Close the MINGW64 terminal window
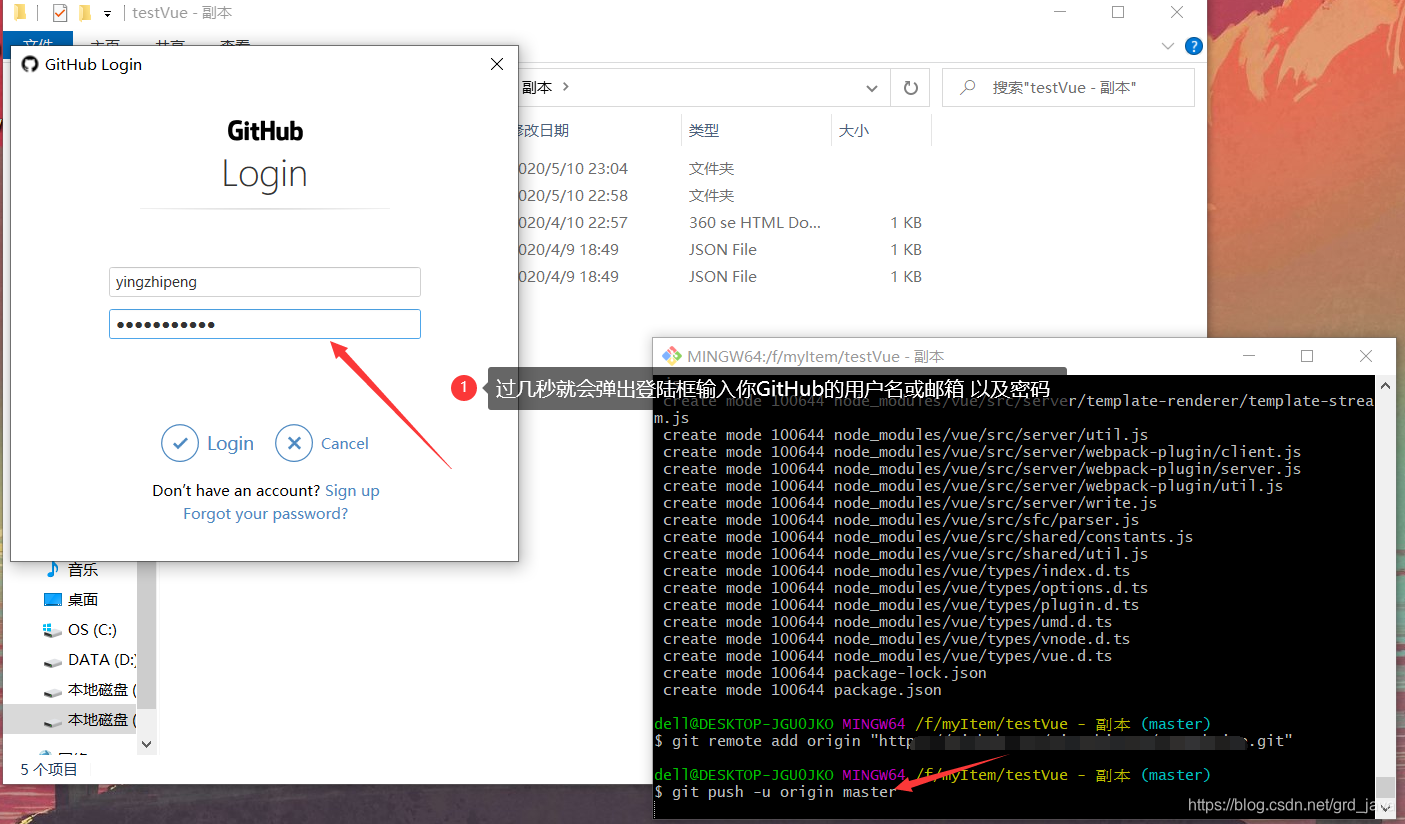Image resolution: width=1405 pixels, height=824 pixels. coord(1366,356)
